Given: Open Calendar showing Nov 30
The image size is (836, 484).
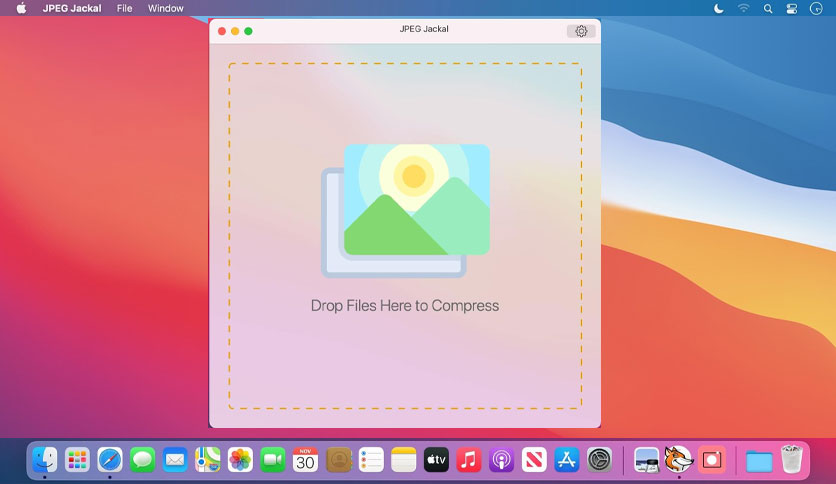Looking at the screenshot, I should point(306,459).
